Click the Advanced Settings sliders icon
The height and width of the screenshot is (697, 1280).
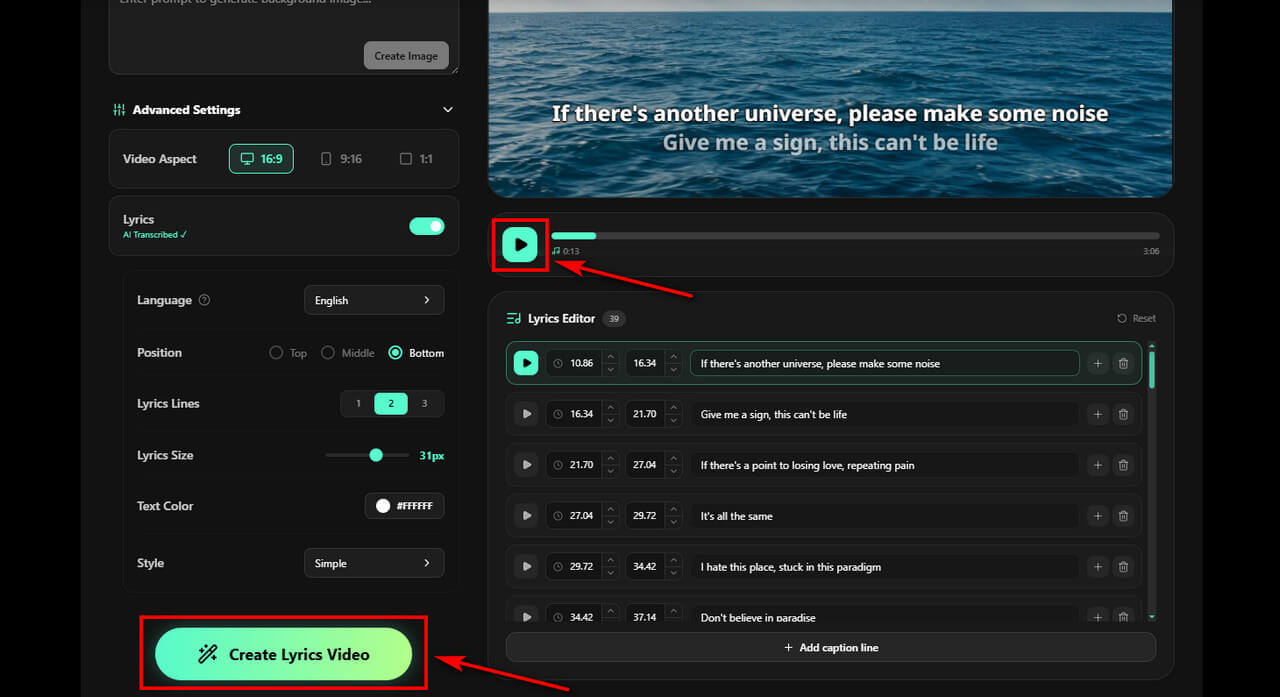click(119, 110)
